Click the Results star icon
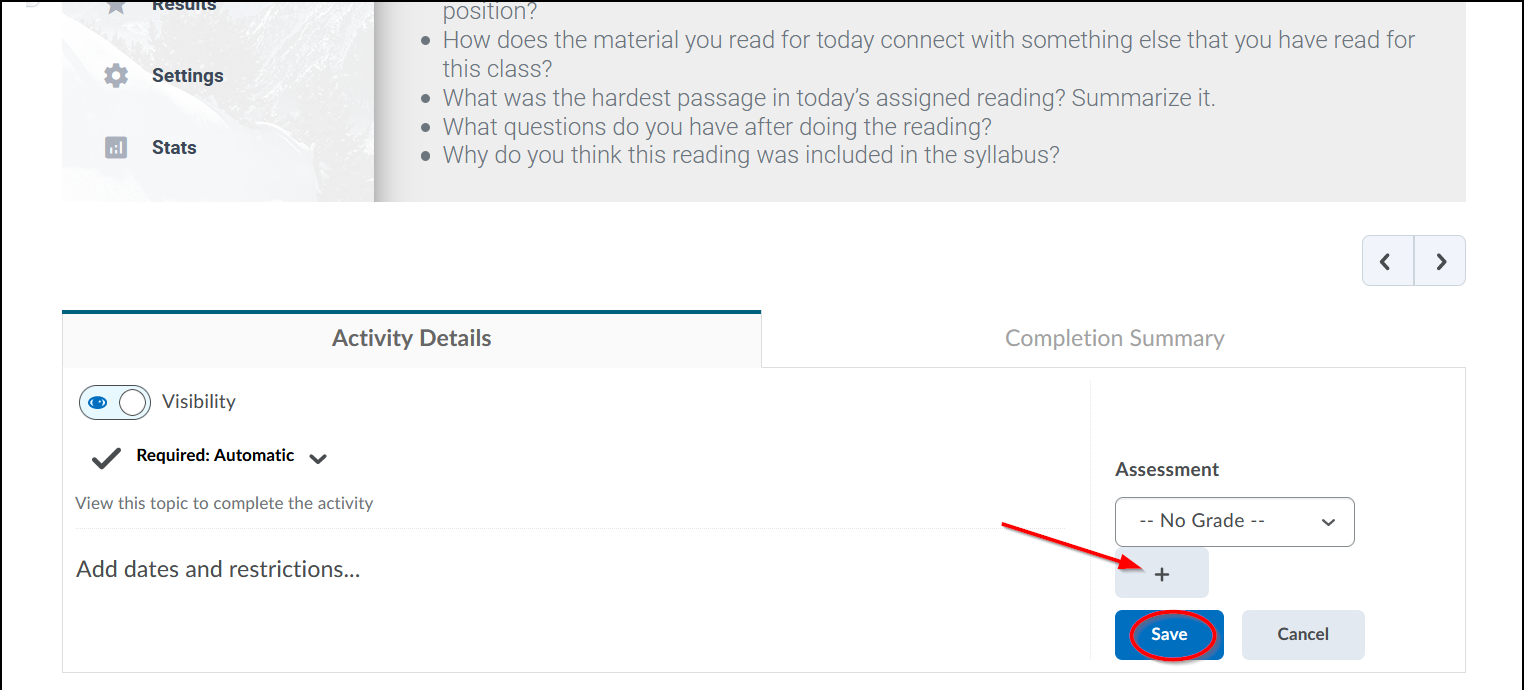The height and width of the screenshot is (690, 1524). tap(116, 6)
